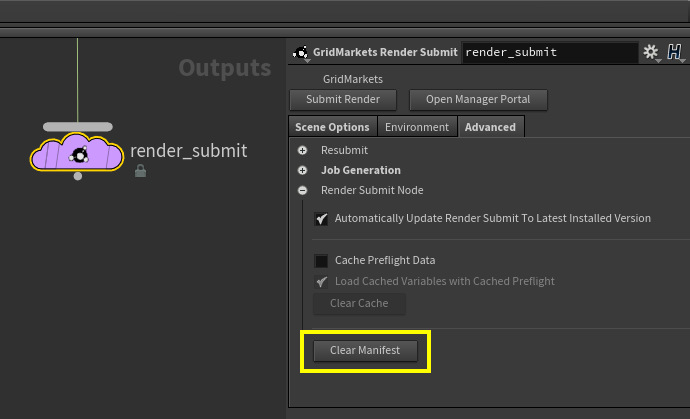Image resolution: width=690 pixels, height=419 pixels.
Task: Select the render_submit cloud node
Action: [77, 152]
